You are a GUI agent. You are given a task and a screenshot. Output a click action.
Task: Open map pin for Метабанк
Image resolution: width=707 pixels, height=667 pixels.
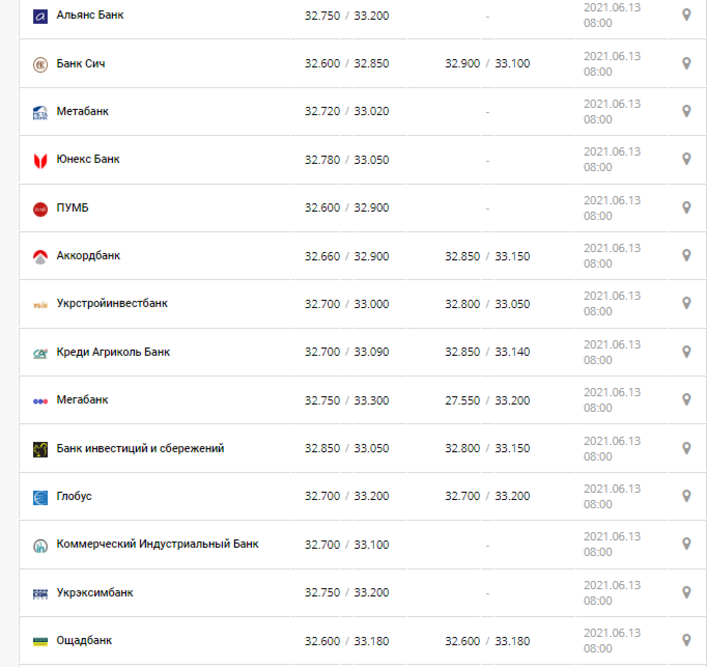click(686, 111)
